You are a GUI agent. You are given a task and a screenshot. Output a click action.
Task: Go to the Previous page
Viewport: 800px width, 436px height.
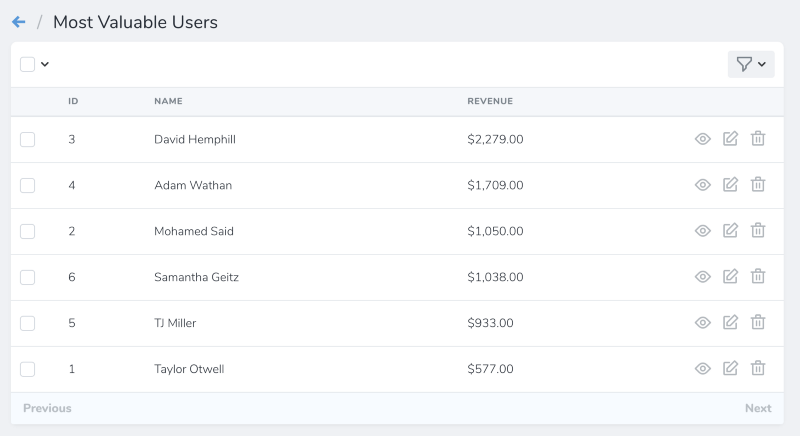tap(47, 408)
